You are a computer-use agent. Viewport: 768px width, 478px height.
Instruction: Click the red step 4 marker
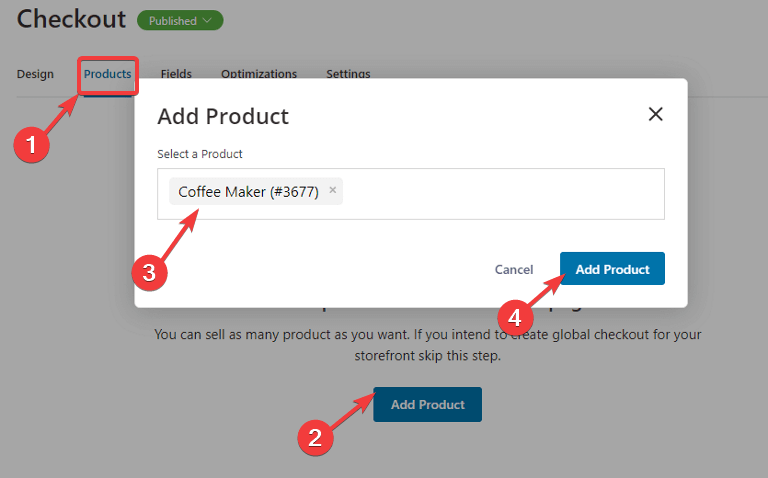[x=515, y=318]
